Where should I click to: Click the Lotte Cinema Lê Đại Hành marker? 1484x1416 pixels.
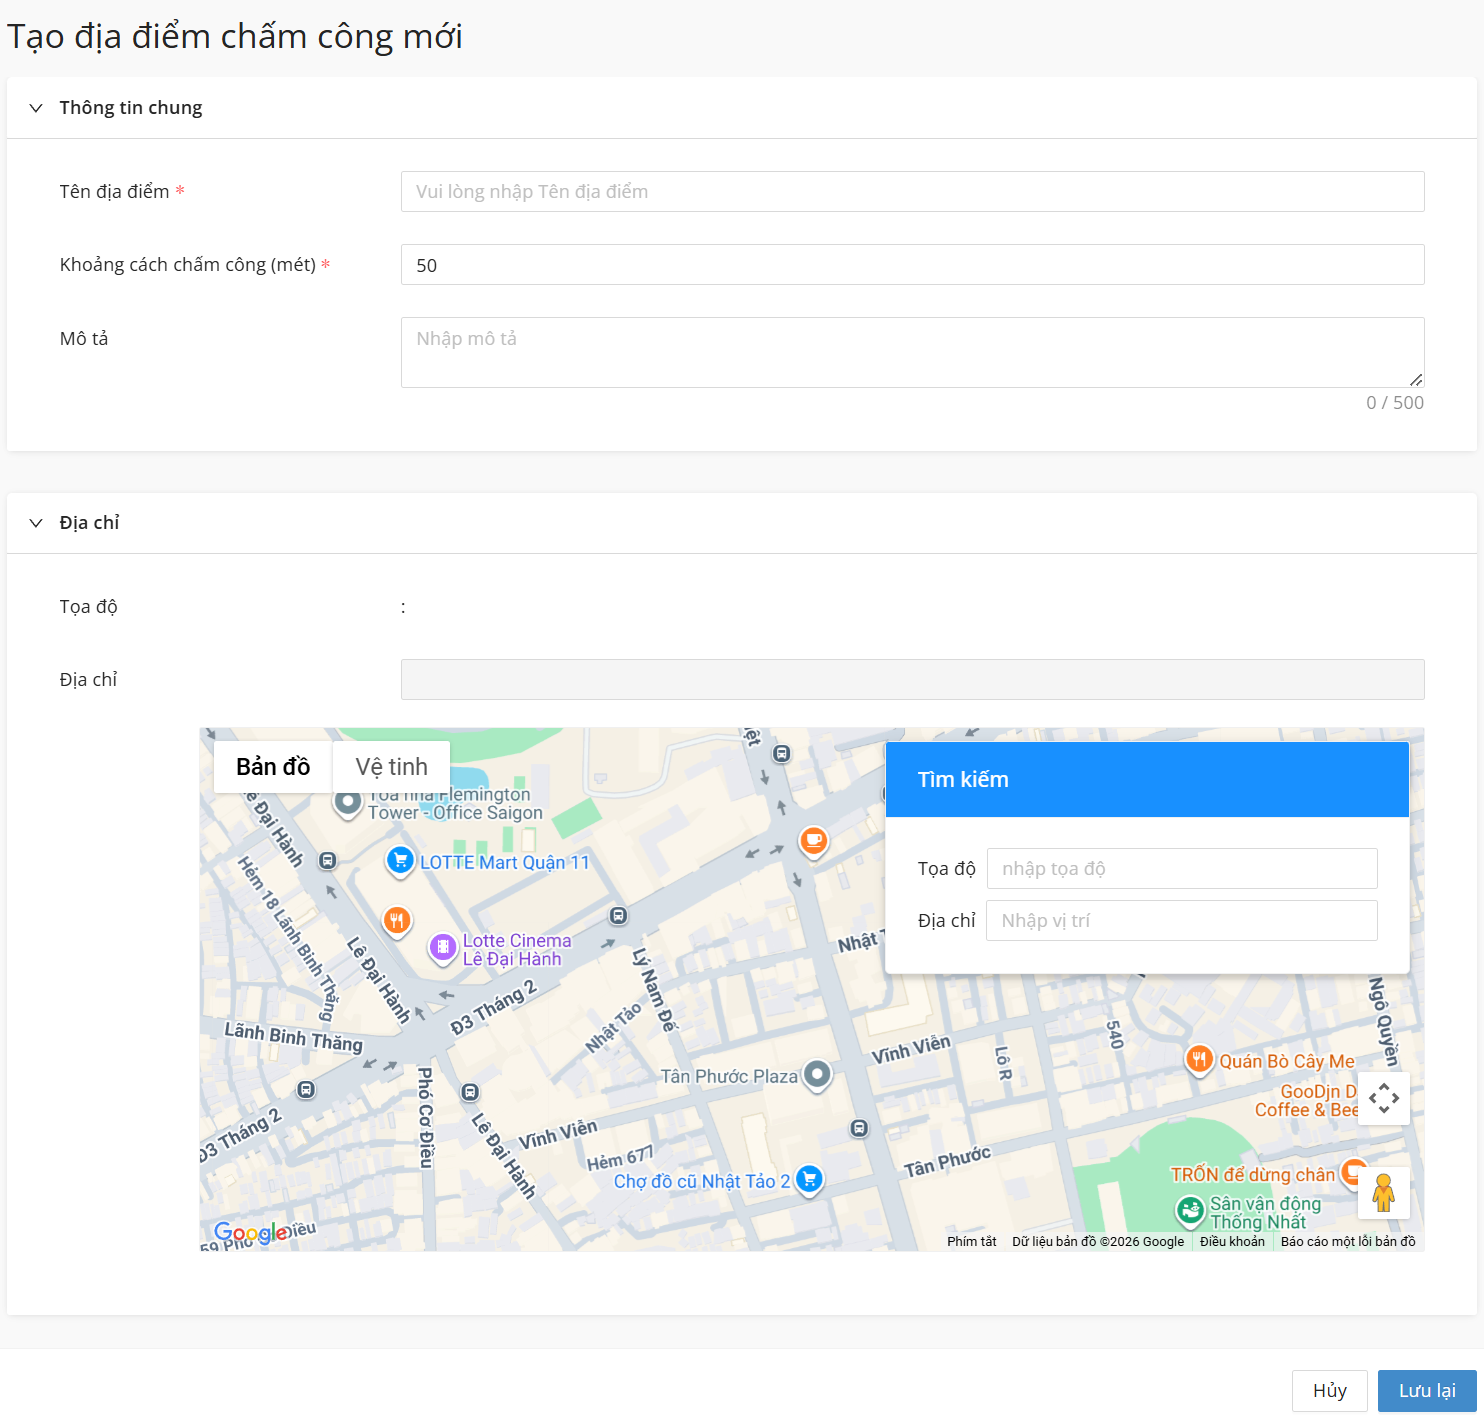442,947
